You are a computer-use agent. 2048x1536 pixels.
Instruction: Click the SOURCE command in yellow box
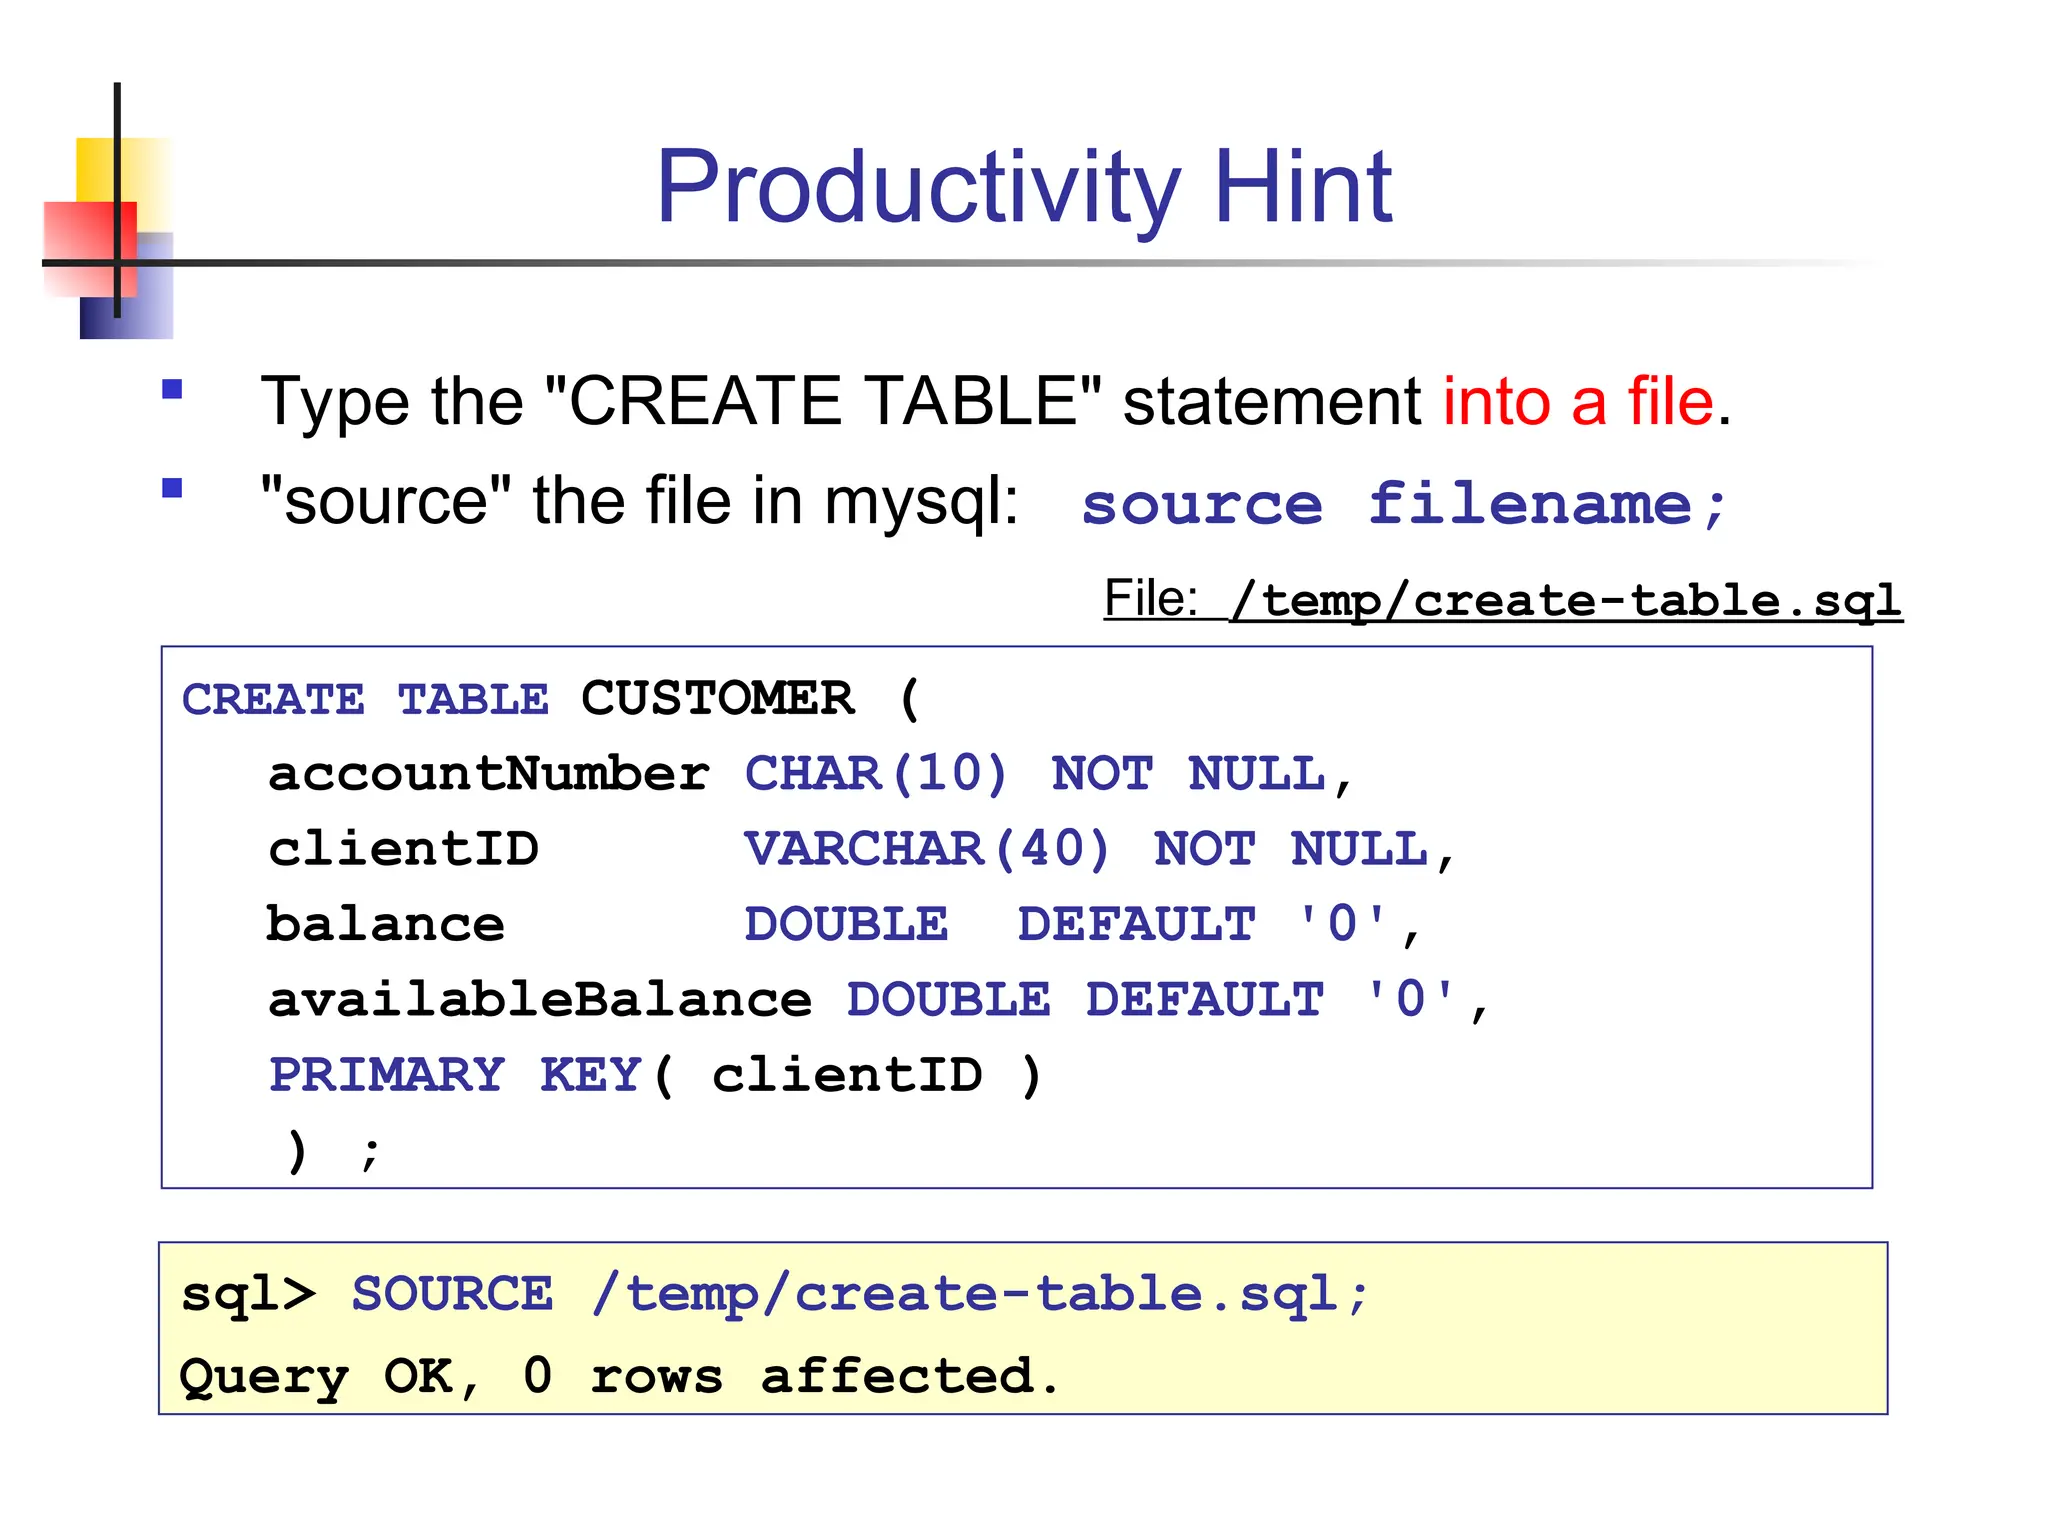tap(452, 1294)
